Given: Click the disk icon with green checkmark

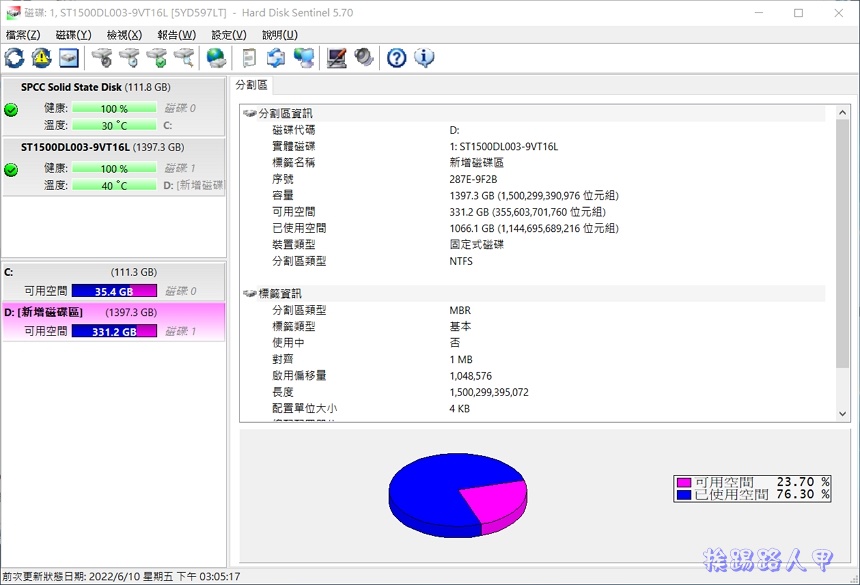Looking at the screenshot, I should coord(156,58).
